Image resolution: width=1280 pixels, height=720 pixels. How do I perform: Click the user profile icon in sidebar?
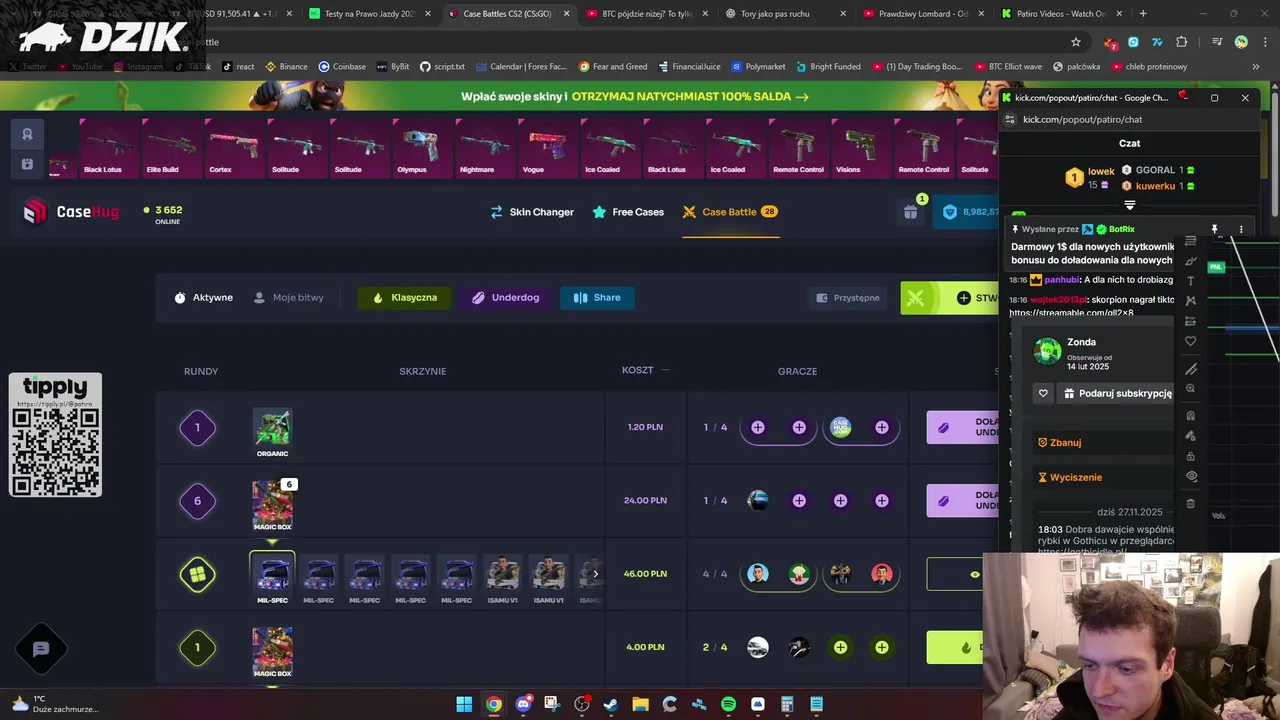pos(27,134)
